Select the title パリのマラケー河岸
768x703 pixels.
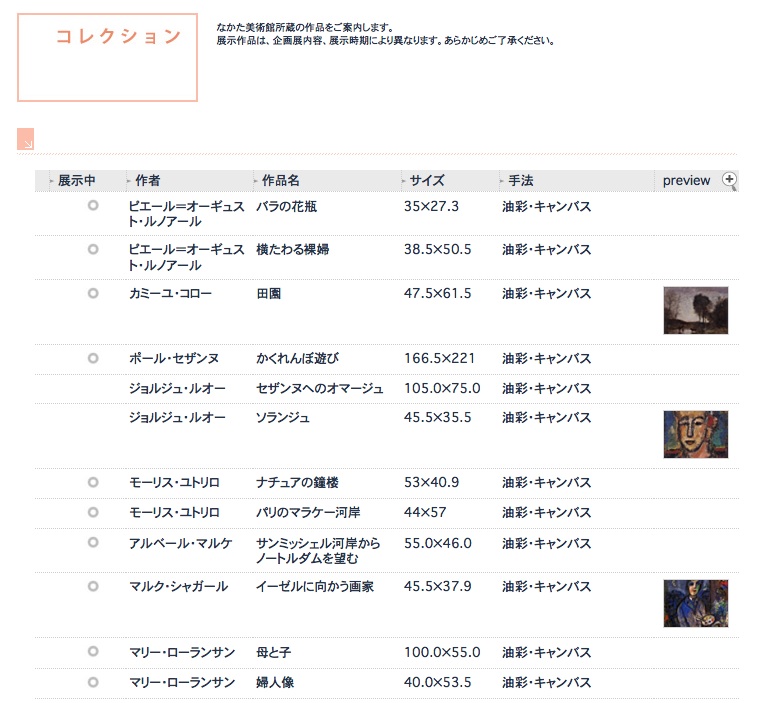pos(308,512)
